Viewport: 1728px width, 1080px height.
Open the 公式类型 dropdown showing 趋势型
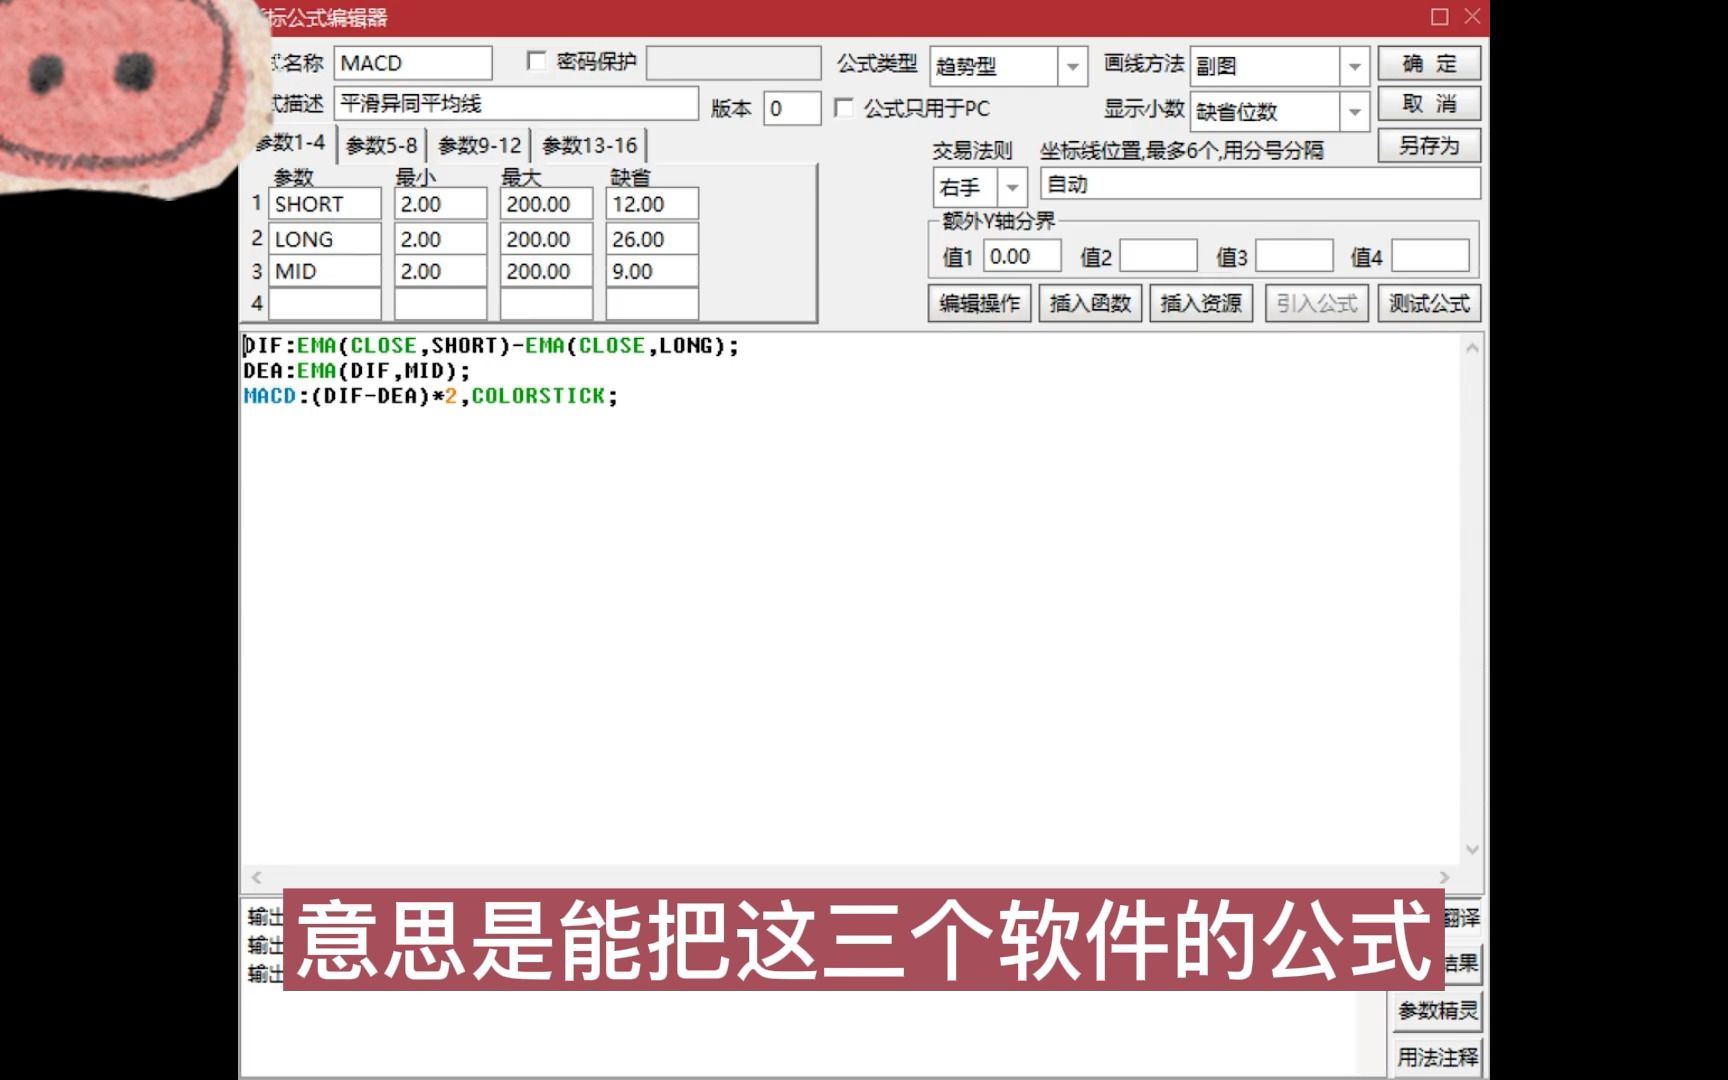1073,66
